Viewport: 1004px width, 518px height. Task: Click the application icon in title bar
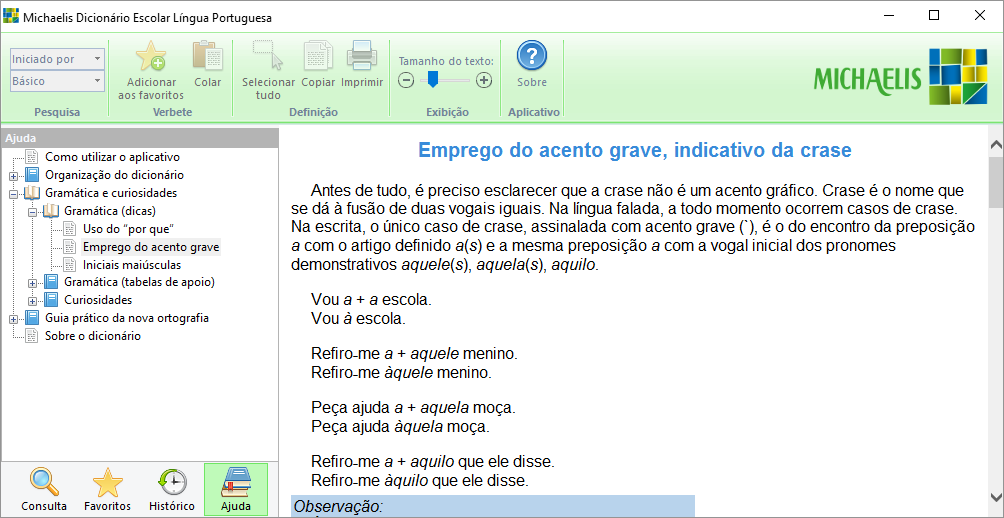coord(11,16)
